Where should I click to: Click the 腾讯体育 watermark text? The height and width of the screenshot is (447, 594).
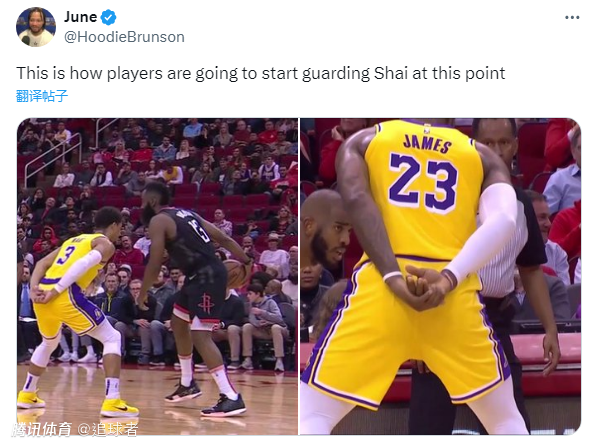(x=42, y=429)
